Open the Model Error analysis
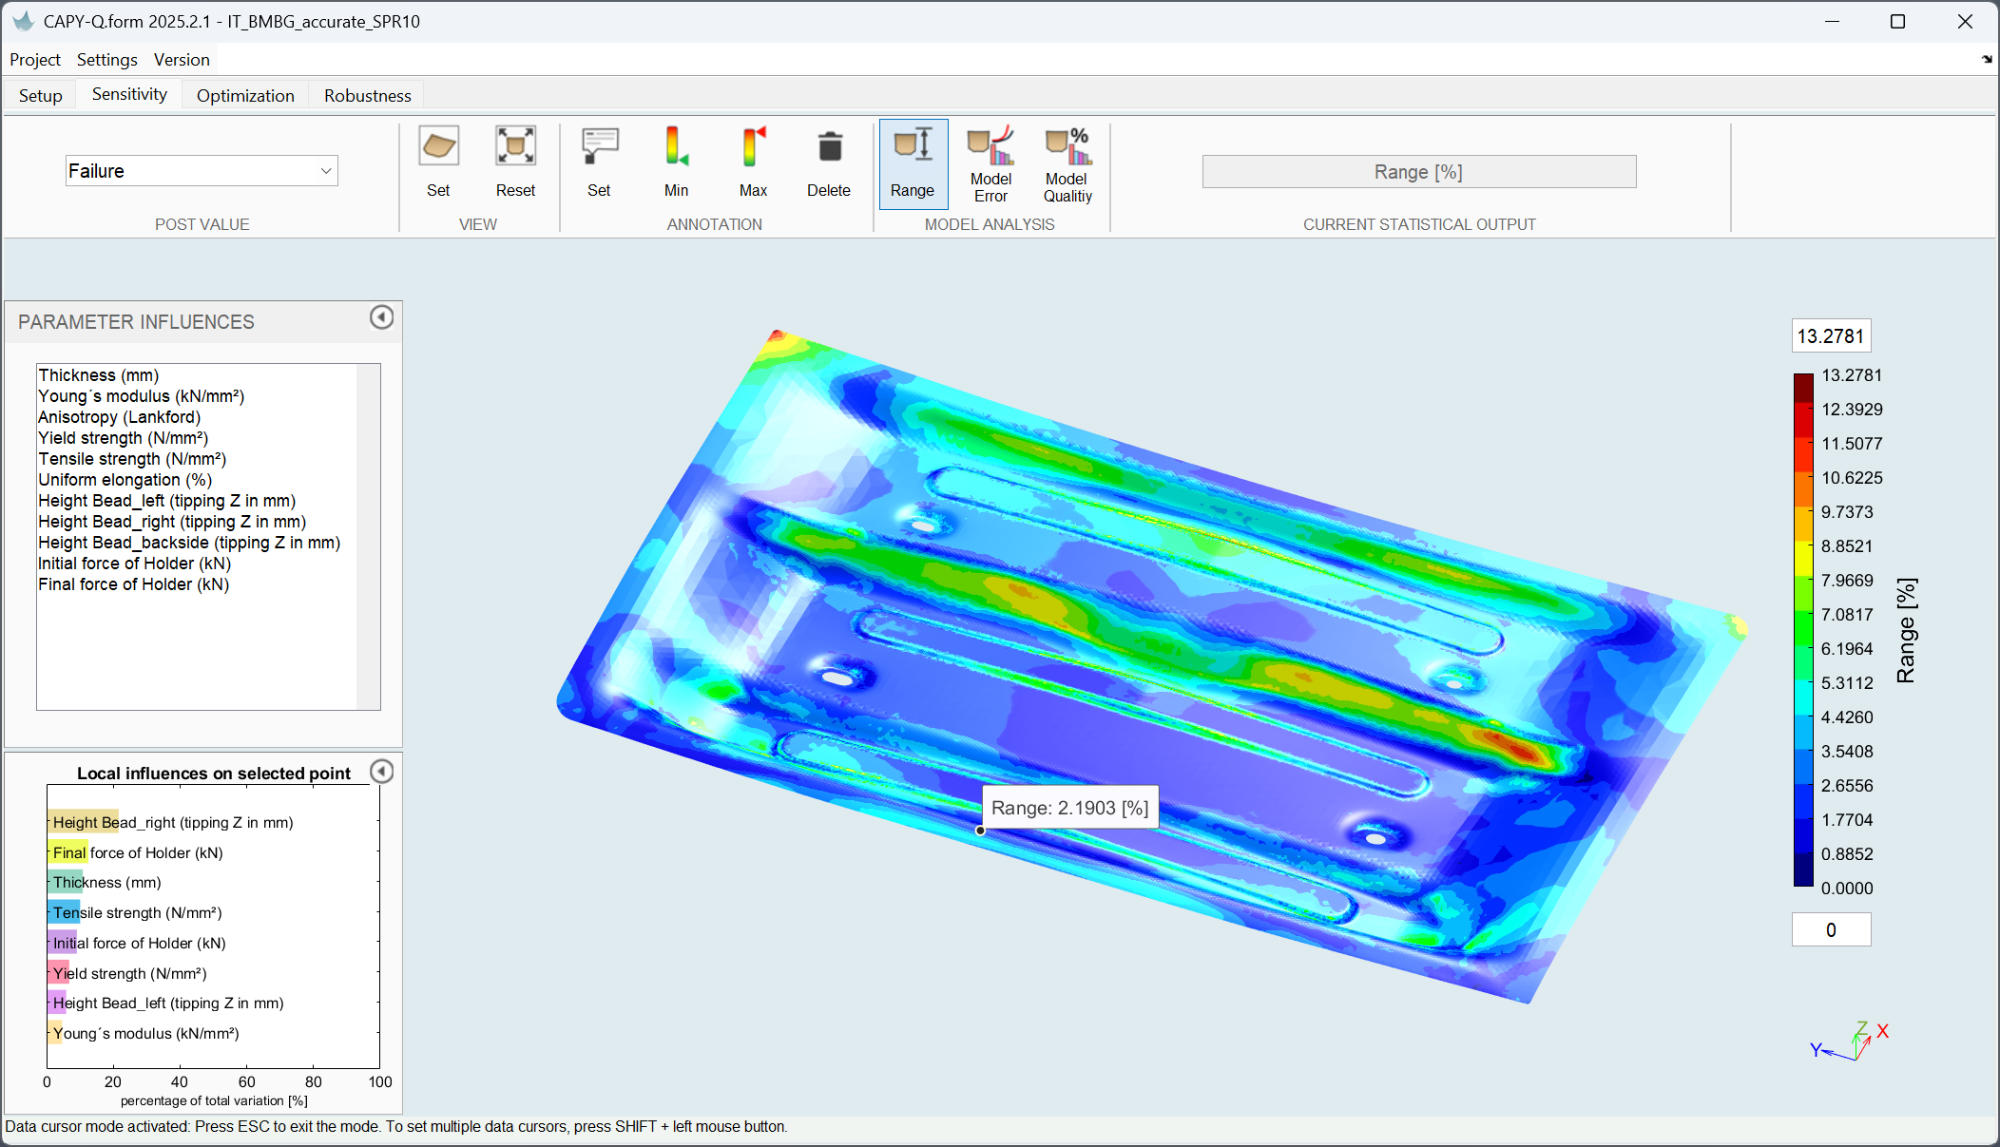This screenshot has width=2000, height=1147. click(991, 164)
